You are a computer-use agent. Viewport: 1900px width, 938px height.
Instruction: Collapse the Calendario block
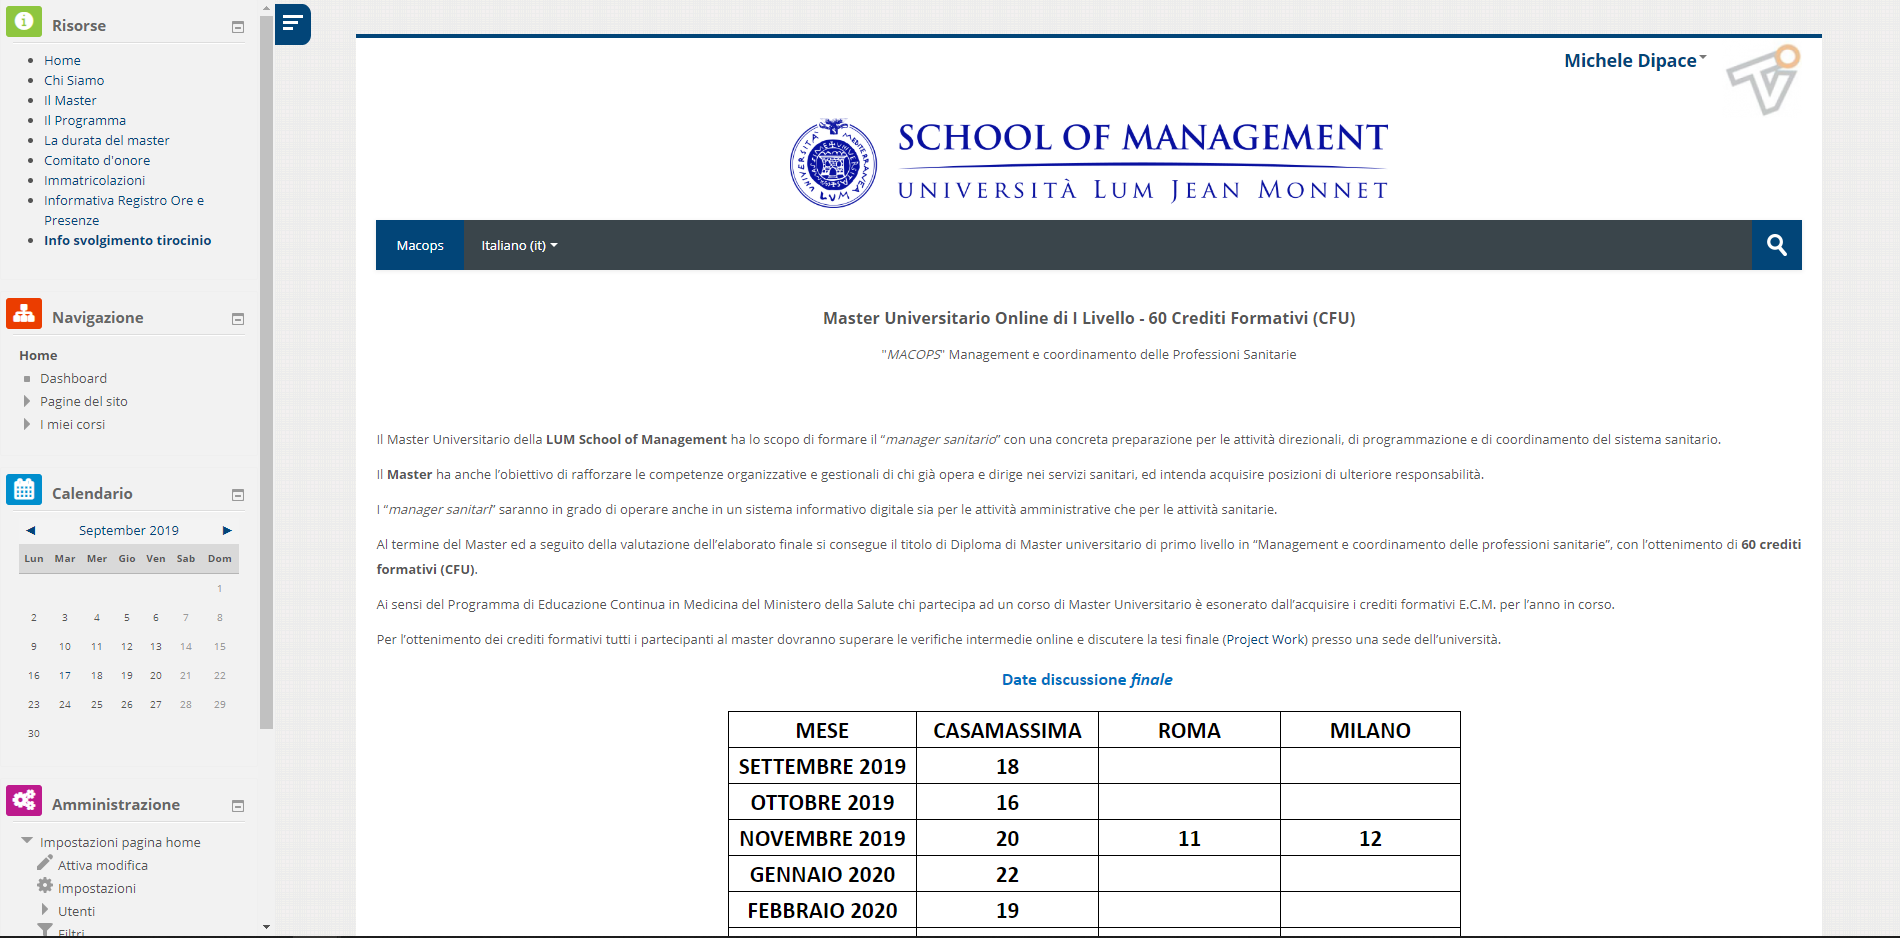click(x=238, y=495)
